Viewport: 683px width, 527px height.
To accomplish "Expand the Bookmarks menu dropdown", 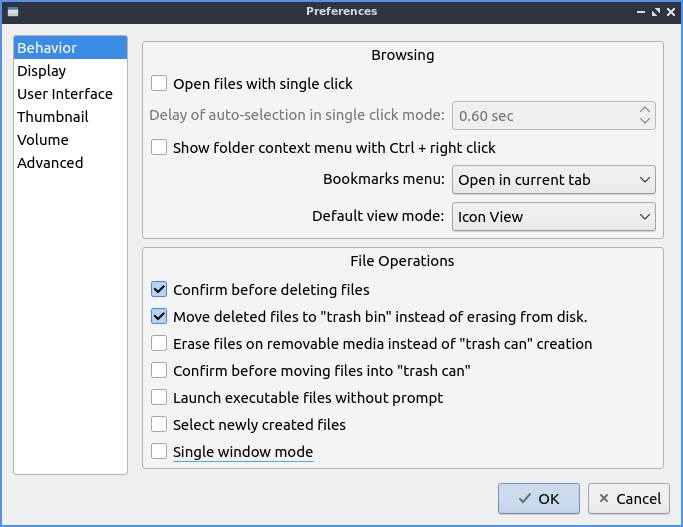I will pos(554,180).
